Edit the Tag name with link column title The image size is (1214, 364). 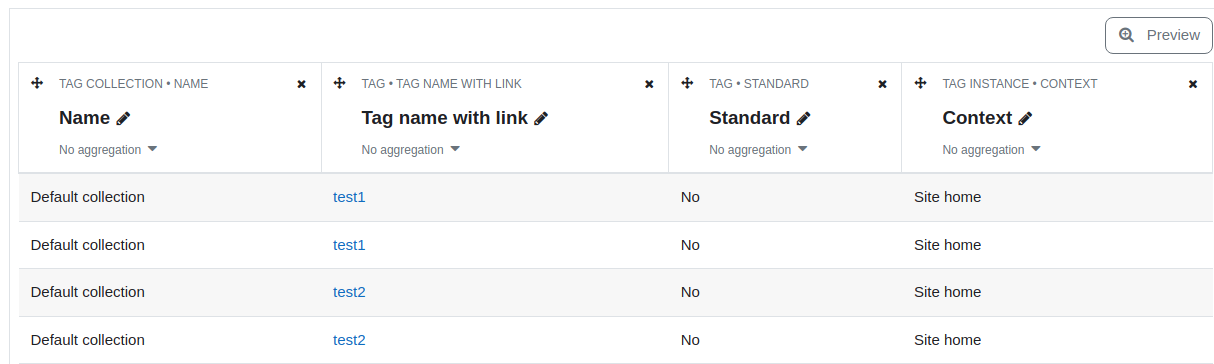(541, 118)
